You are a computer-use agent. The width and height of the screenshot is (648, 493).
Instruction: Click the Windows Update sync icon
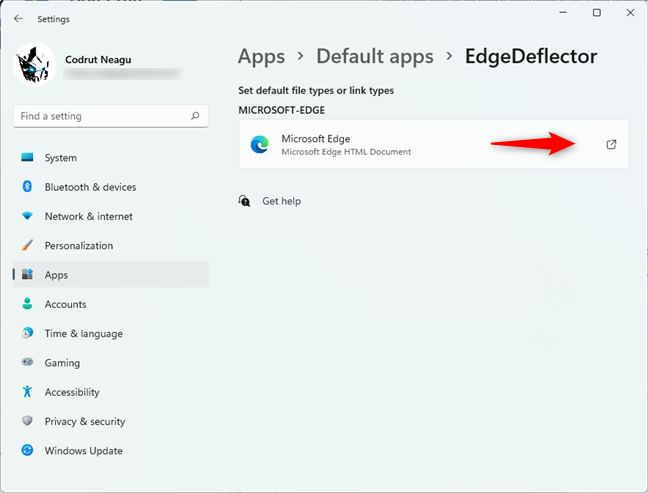pos(27,450)
